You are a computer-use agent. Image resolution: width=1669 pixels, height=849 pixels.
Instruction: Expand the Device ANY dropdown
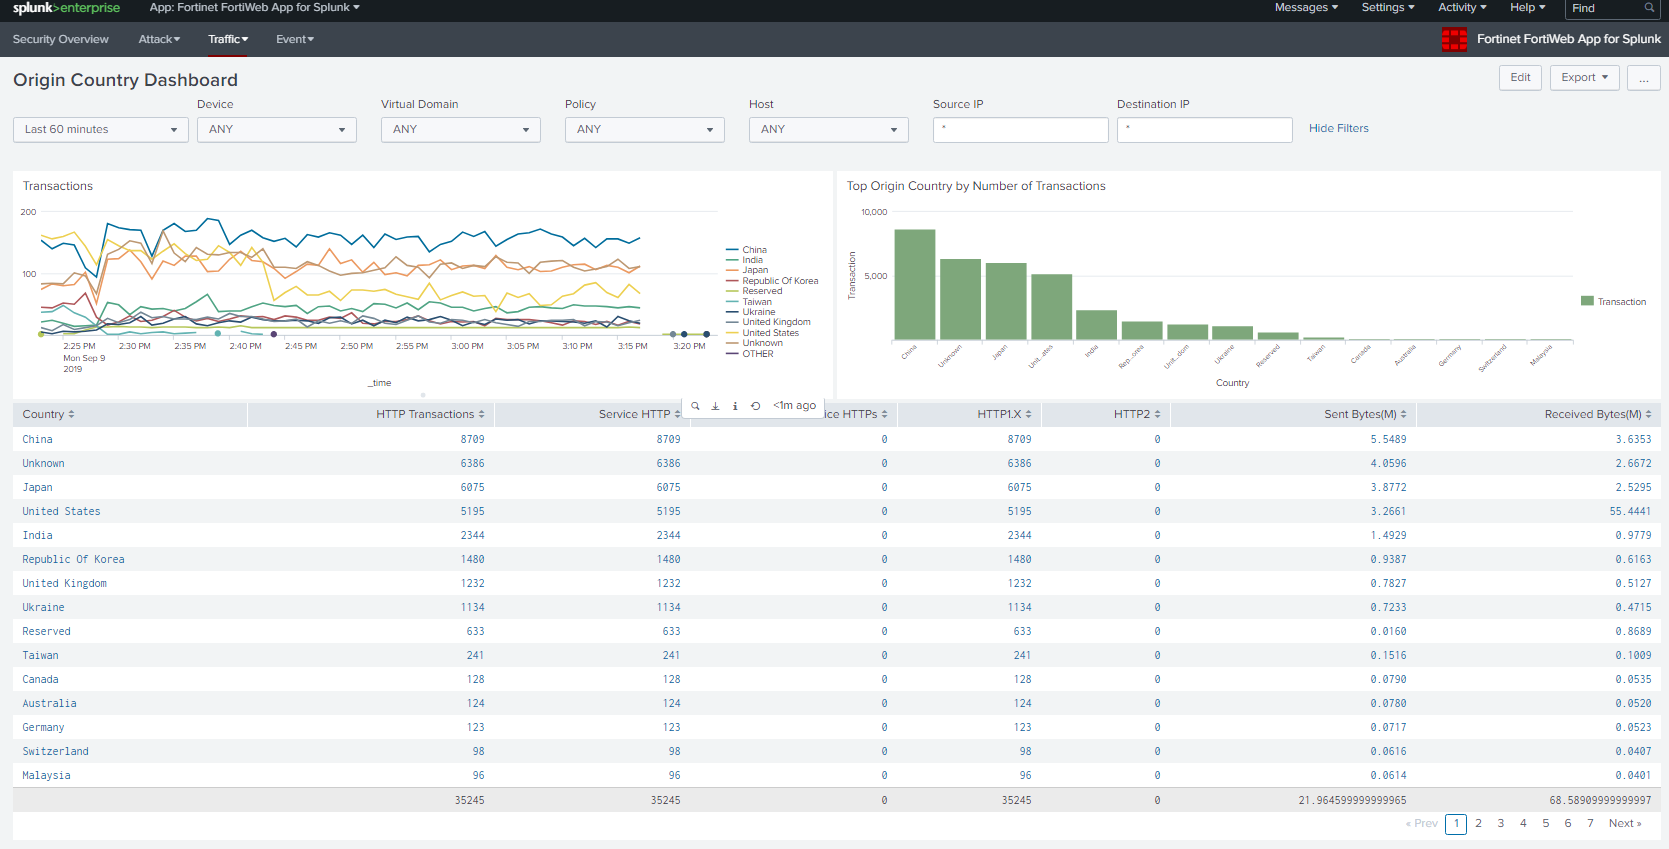[x=276, y=130]
